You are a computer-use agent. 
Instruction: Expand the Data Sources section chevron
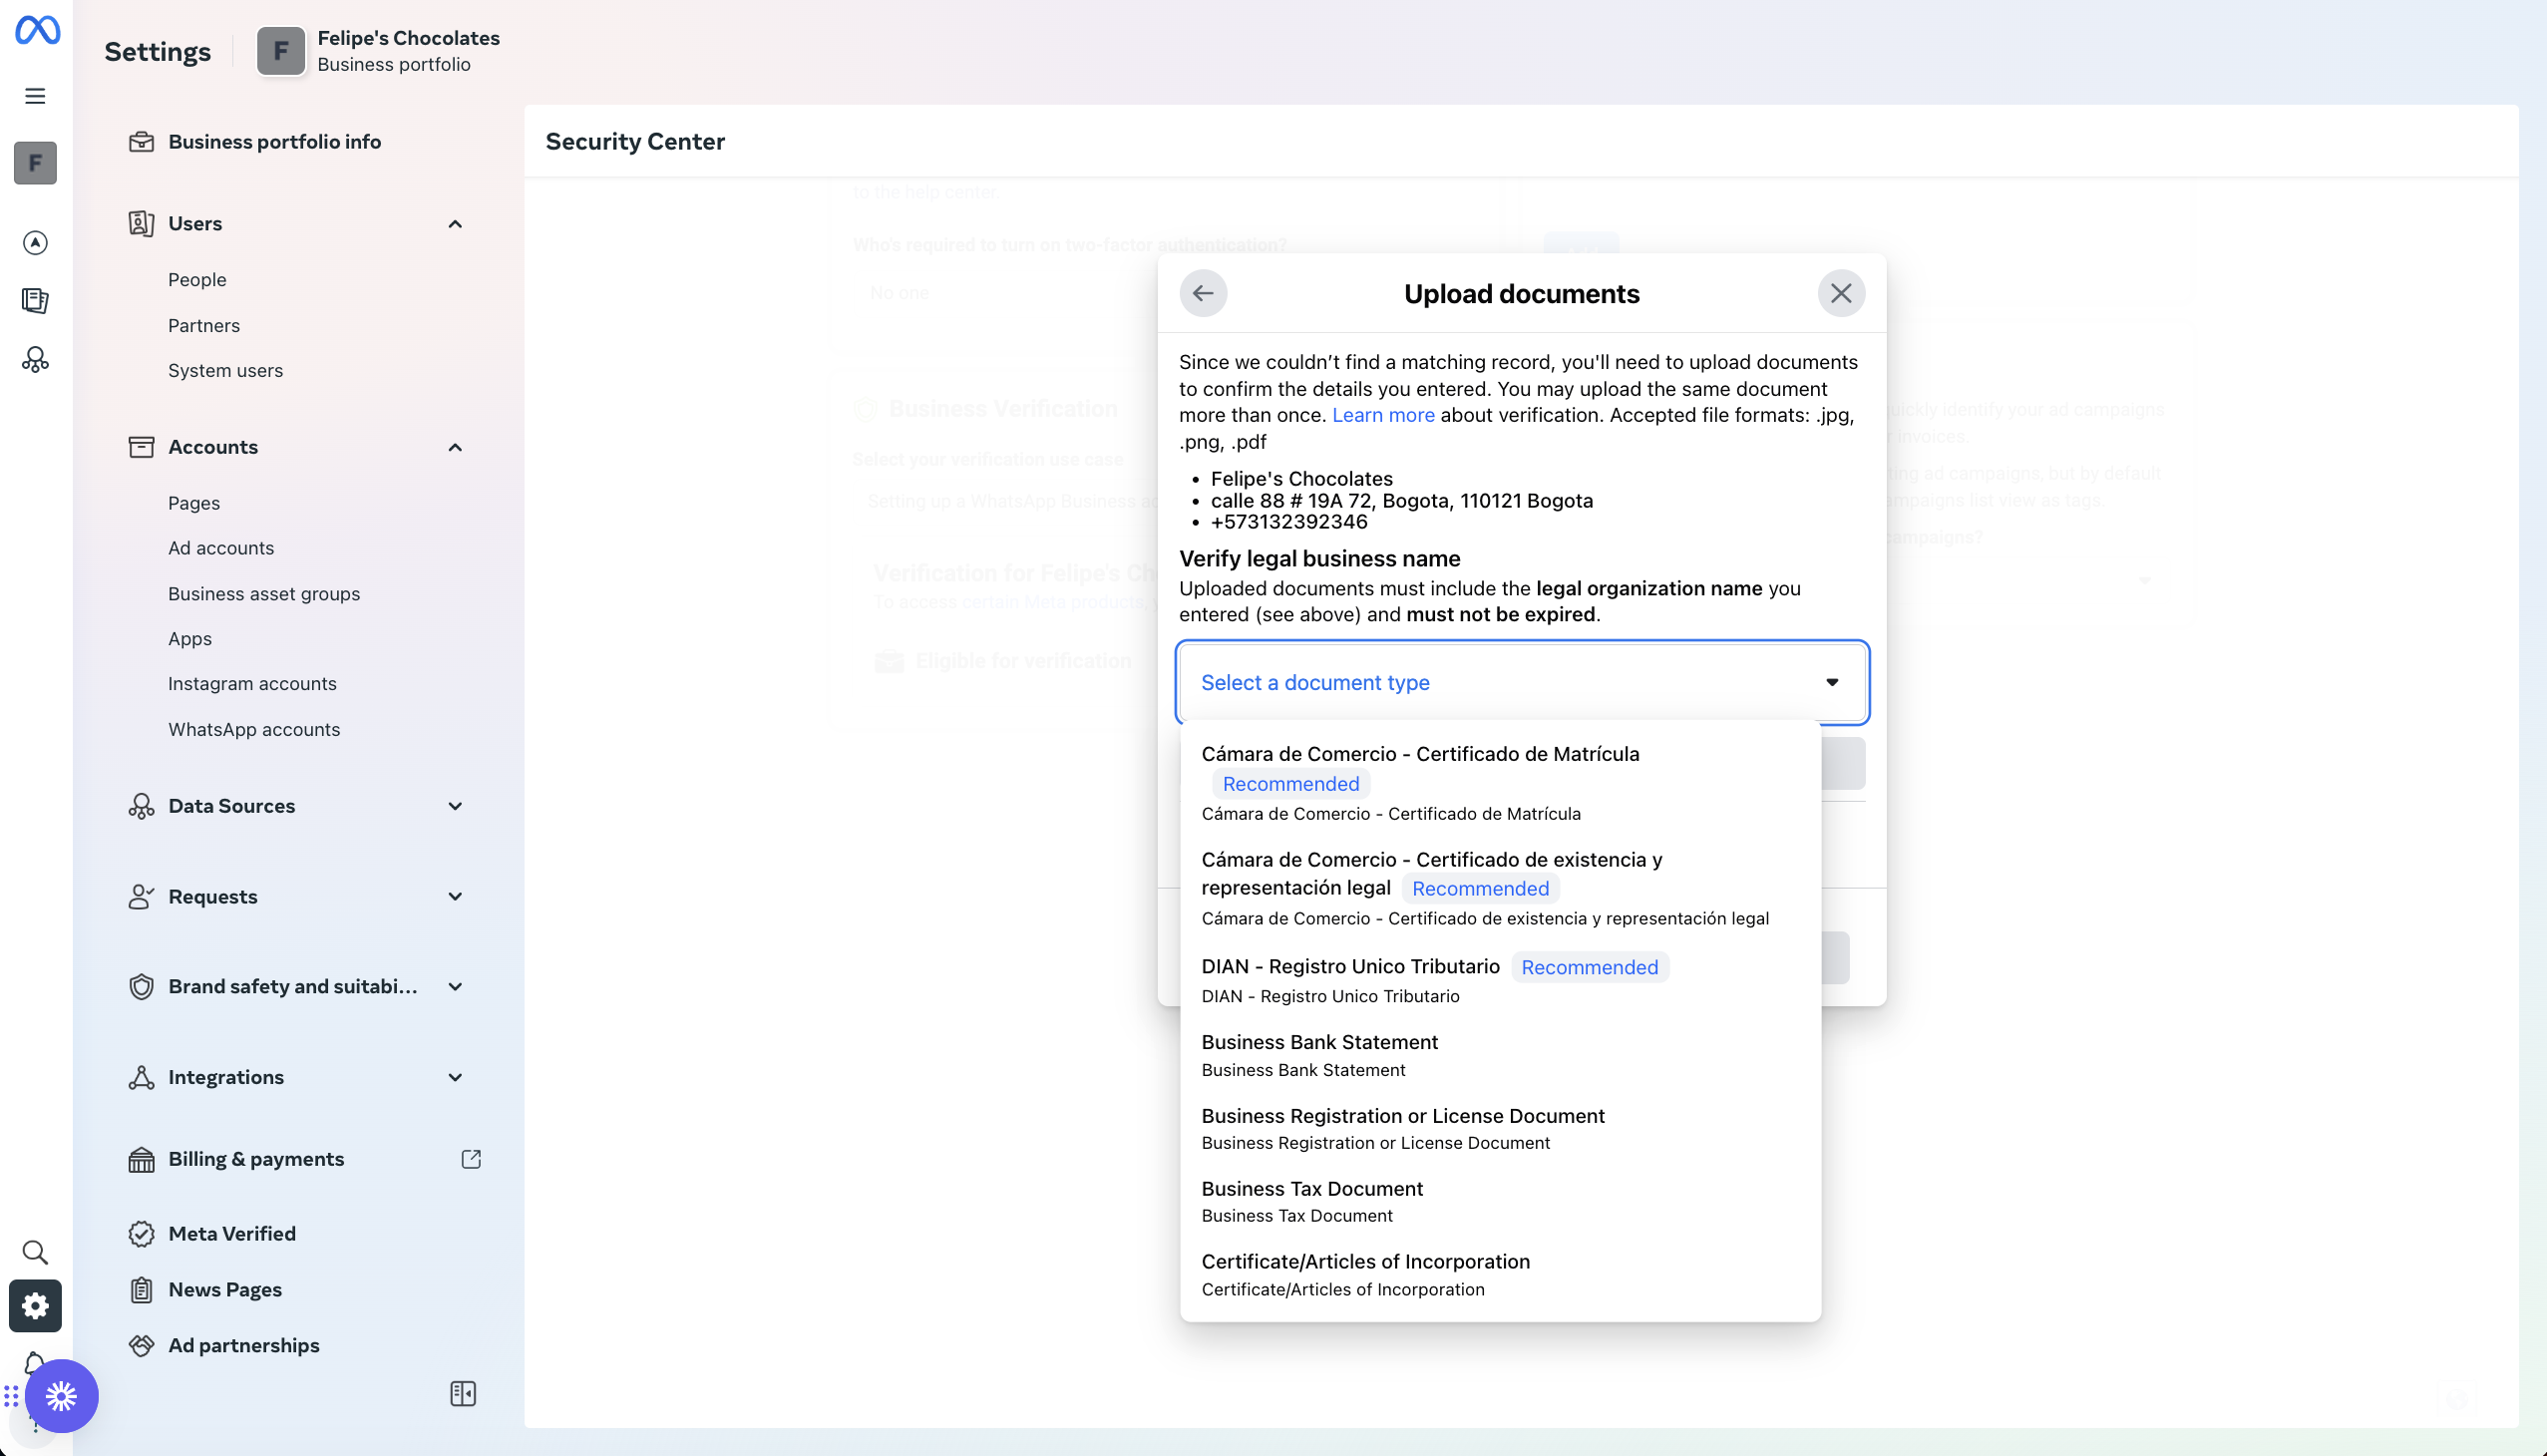point(455,806)
